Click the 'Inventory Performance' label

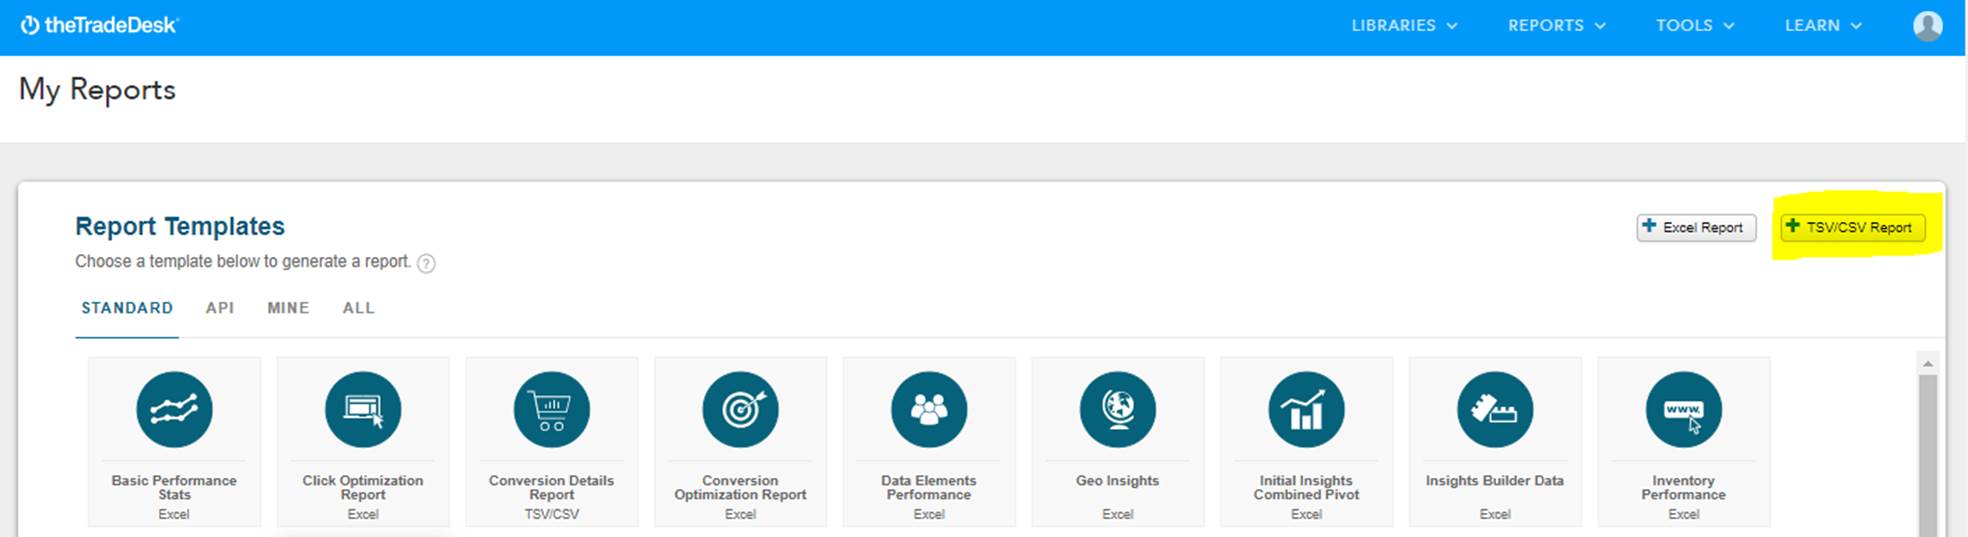point(1684,487)
